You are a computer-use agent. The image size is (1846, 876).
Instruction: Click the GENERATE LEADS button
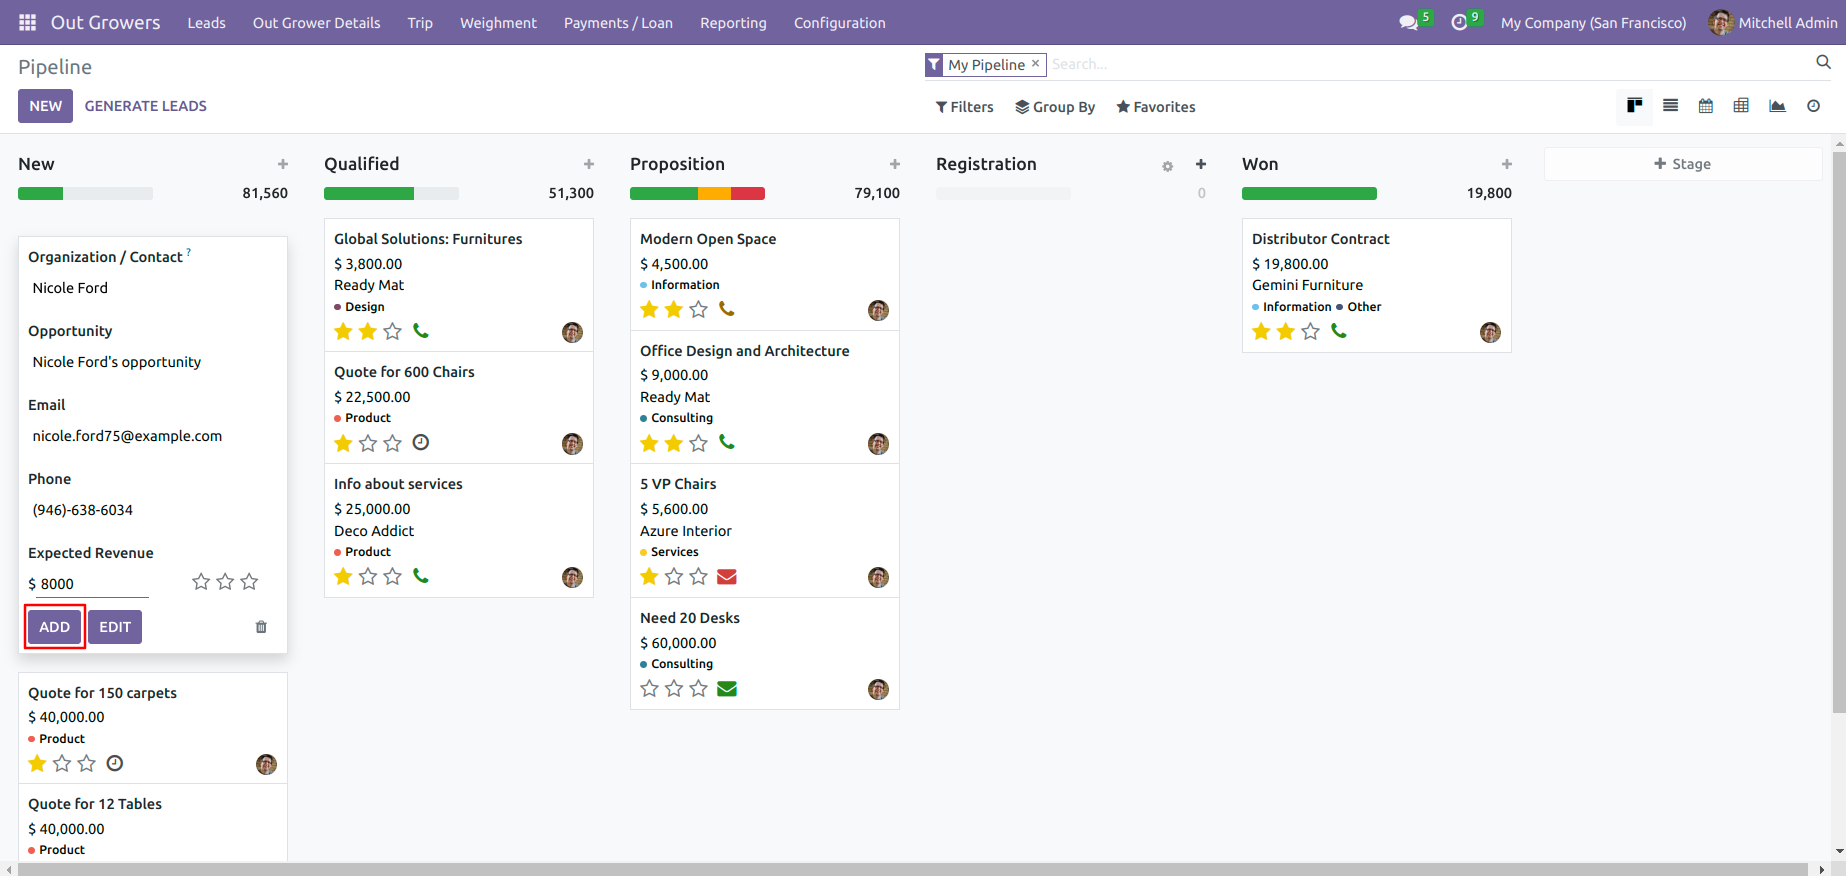(x=146, y=106)
